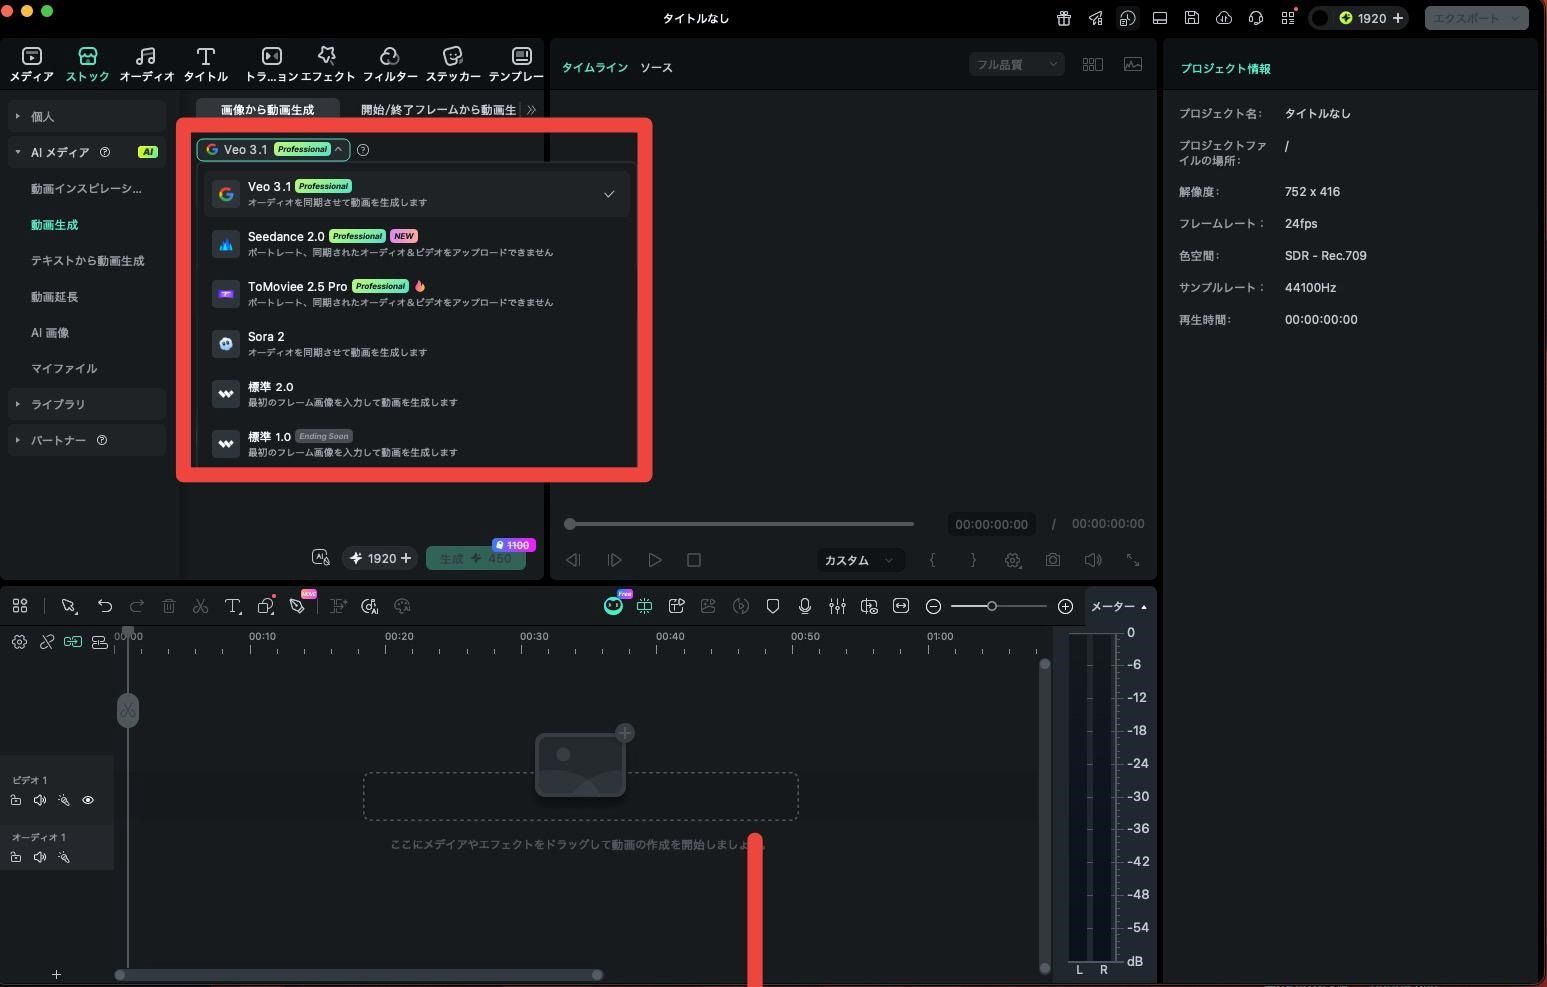The width and height of the screenshot is (1547, 987).
Task: Choose Sora 2 model
Action: [x=417, y=344]
